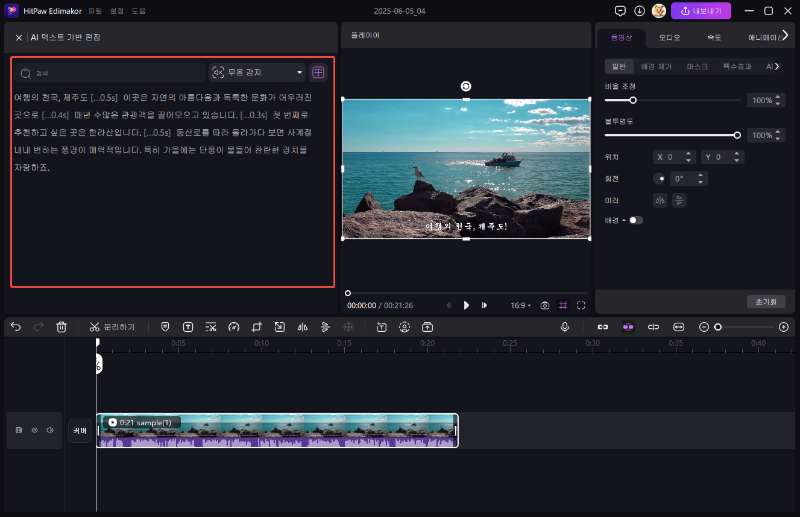Select the sample(1) clip on timeline
The height and width of the screenshot is (517, 800).
coord(277,430)
